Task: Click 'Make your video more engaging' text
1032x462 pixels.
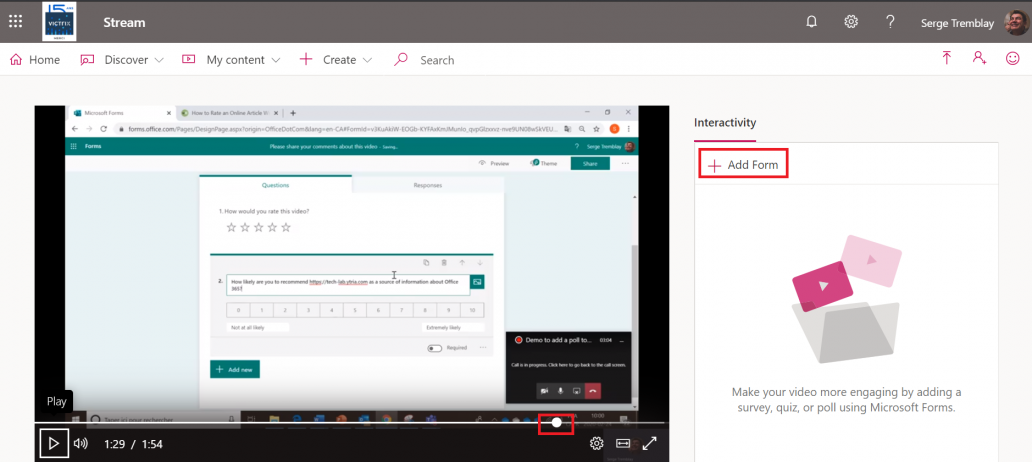Action: (x=846, y=400)
